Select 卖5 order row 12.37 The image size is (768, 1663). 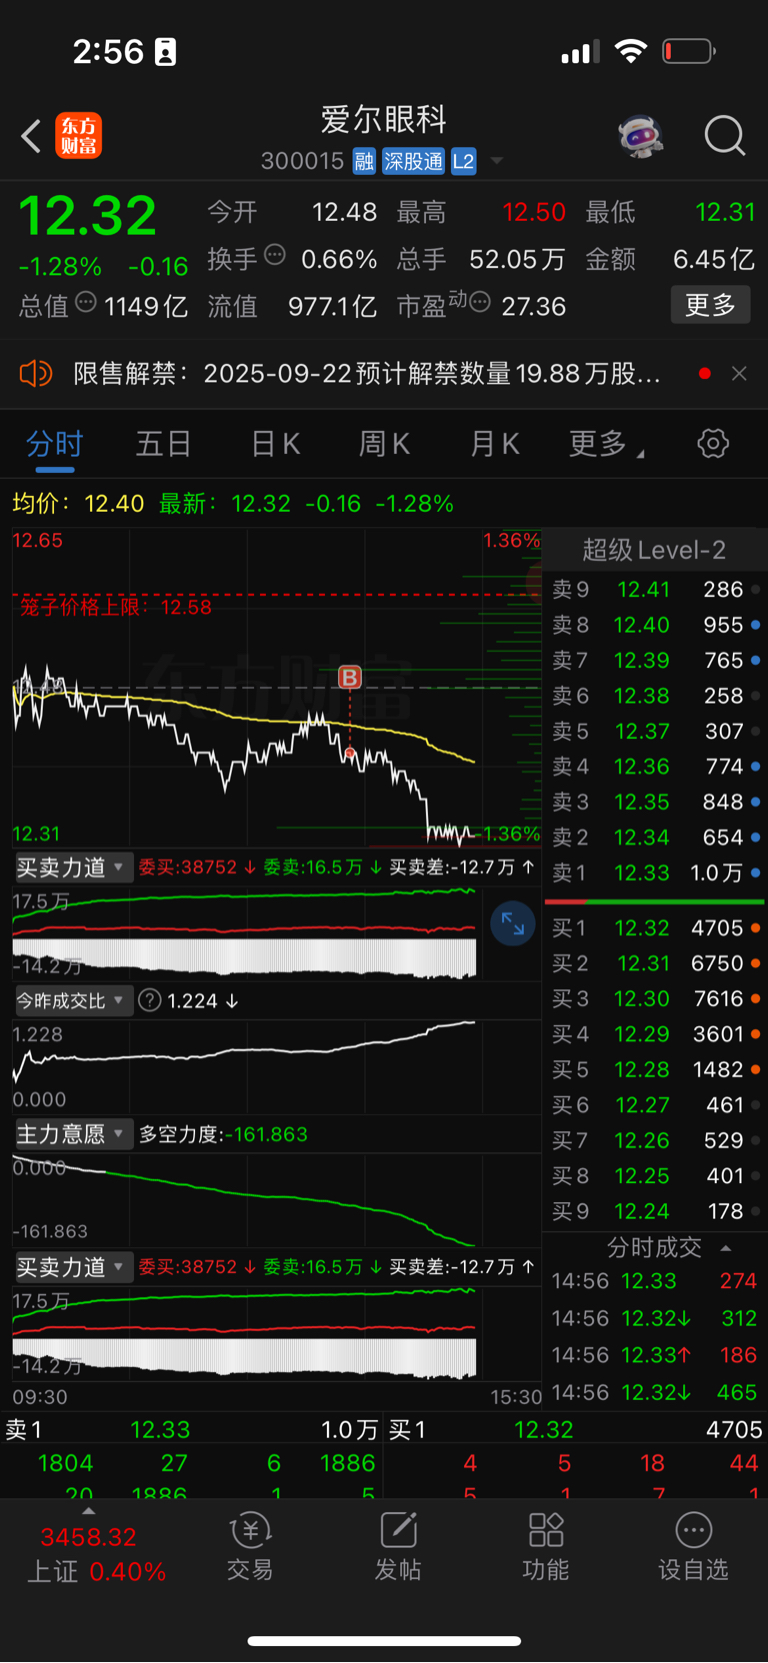(656, 731)
